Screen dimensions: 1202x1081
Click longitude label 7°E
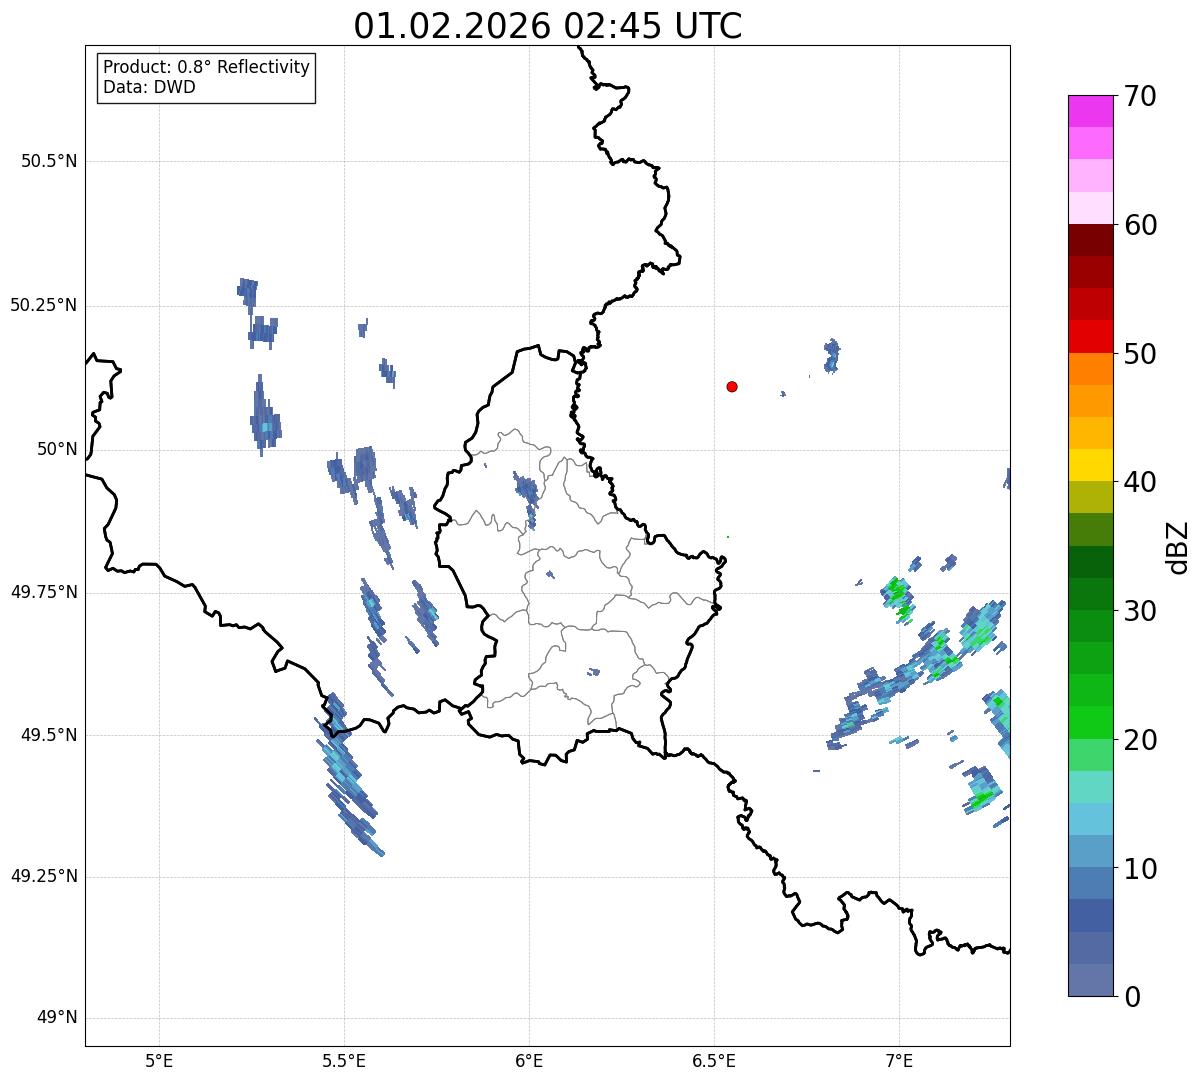click(899, 1060)
